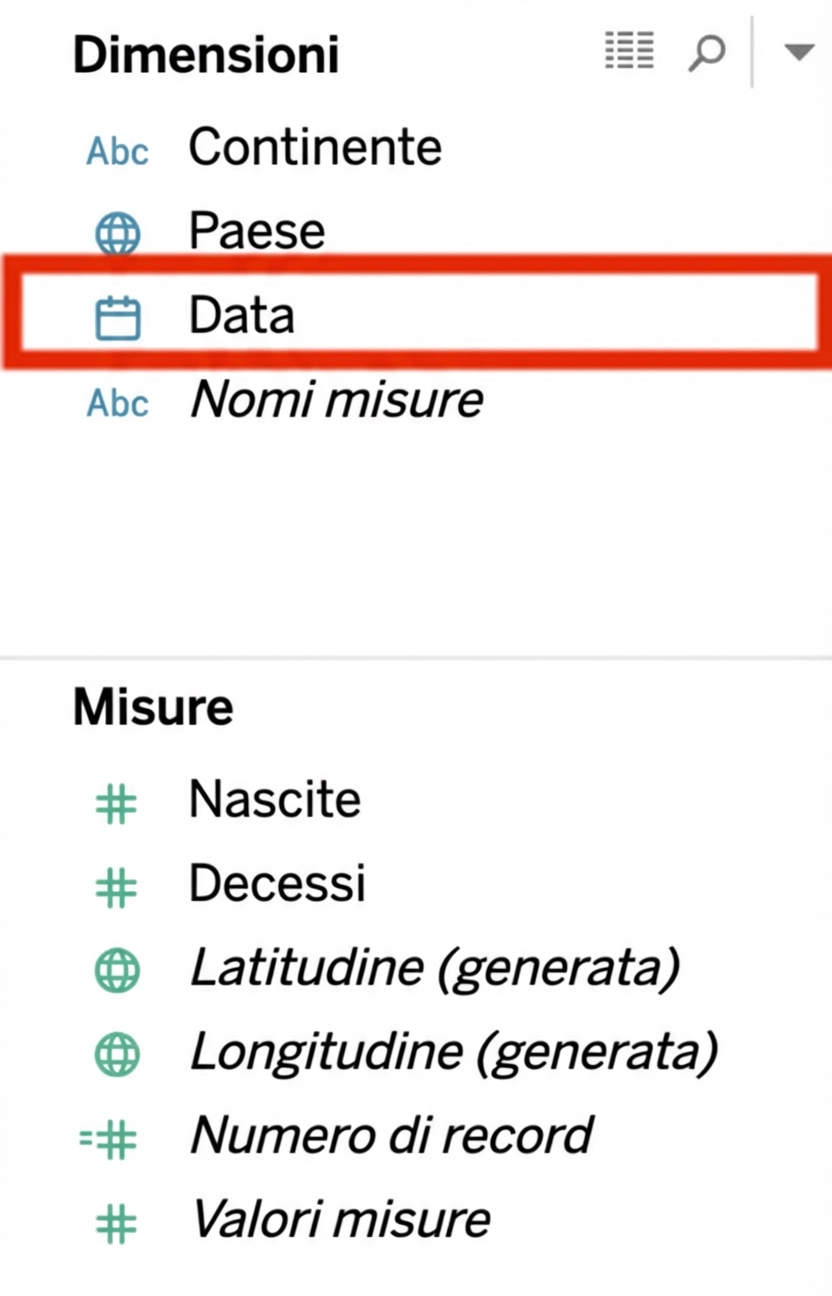Click the globe icon next to Paese
Image resolution: width=832 pixels, height=1296 pixels.
(117, 234)
